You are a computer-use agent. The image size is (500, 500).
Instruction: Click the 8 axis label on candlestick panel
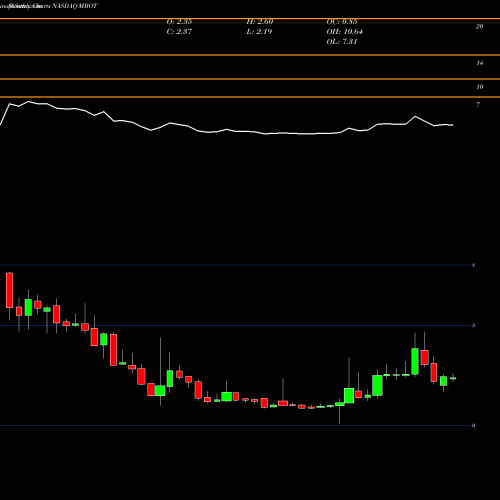(x=473, y=265)
